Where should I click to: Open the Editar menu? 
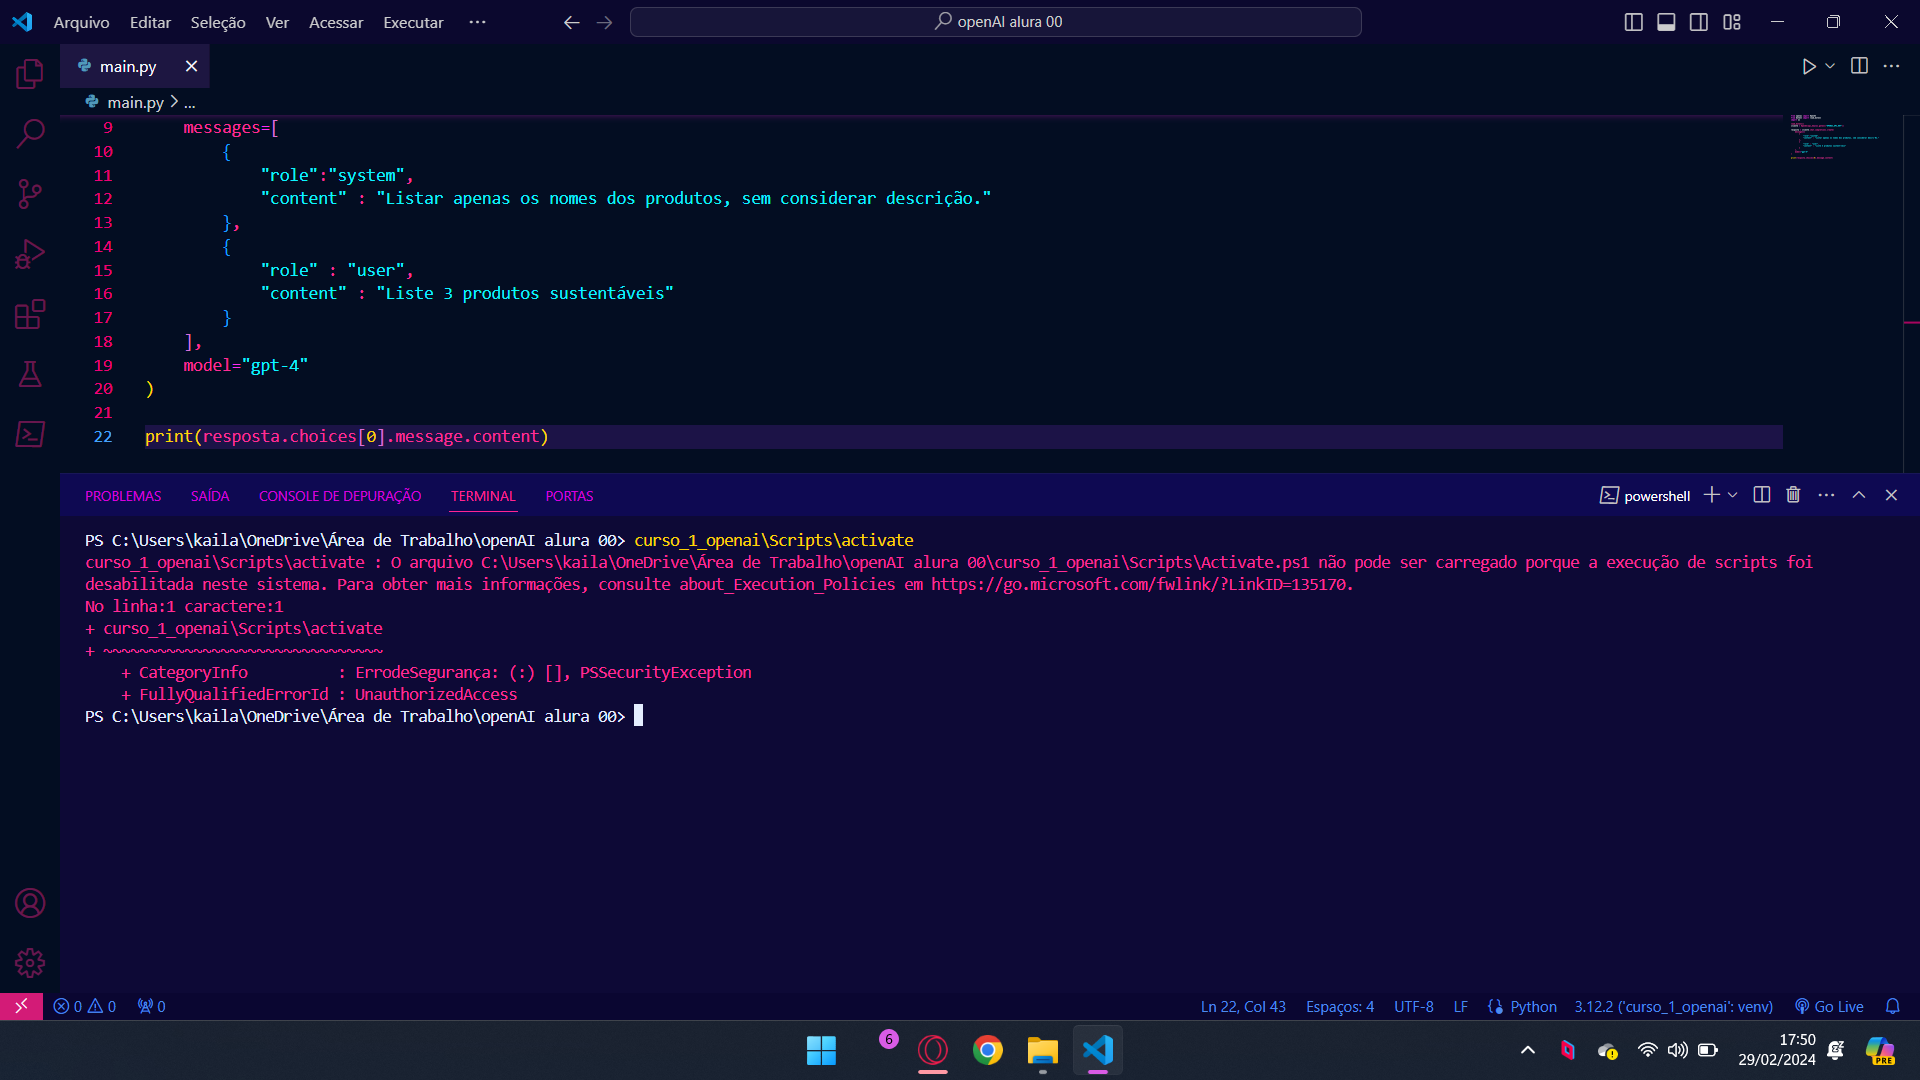[150, 22]
